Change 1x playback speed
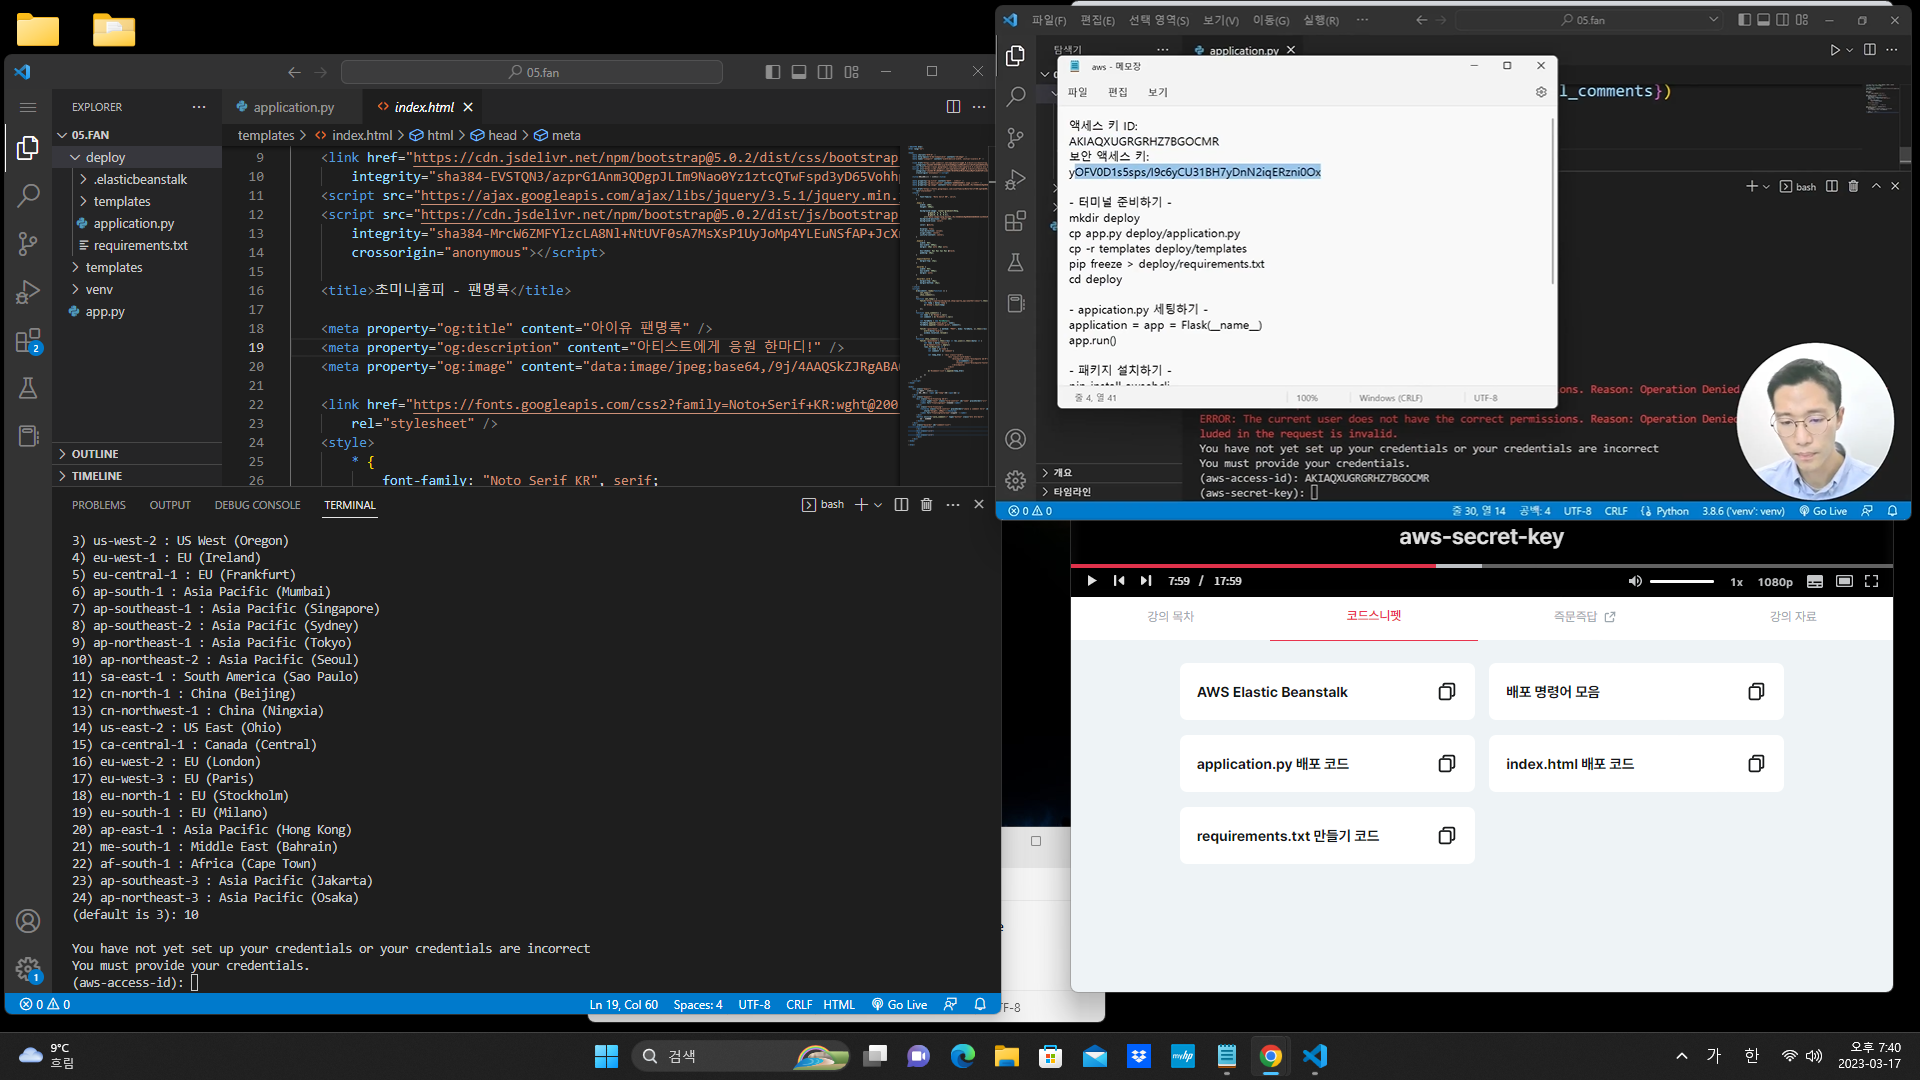Image resolution: width=1920 pixels, height=1080 pixels. tap(1737, 582)
